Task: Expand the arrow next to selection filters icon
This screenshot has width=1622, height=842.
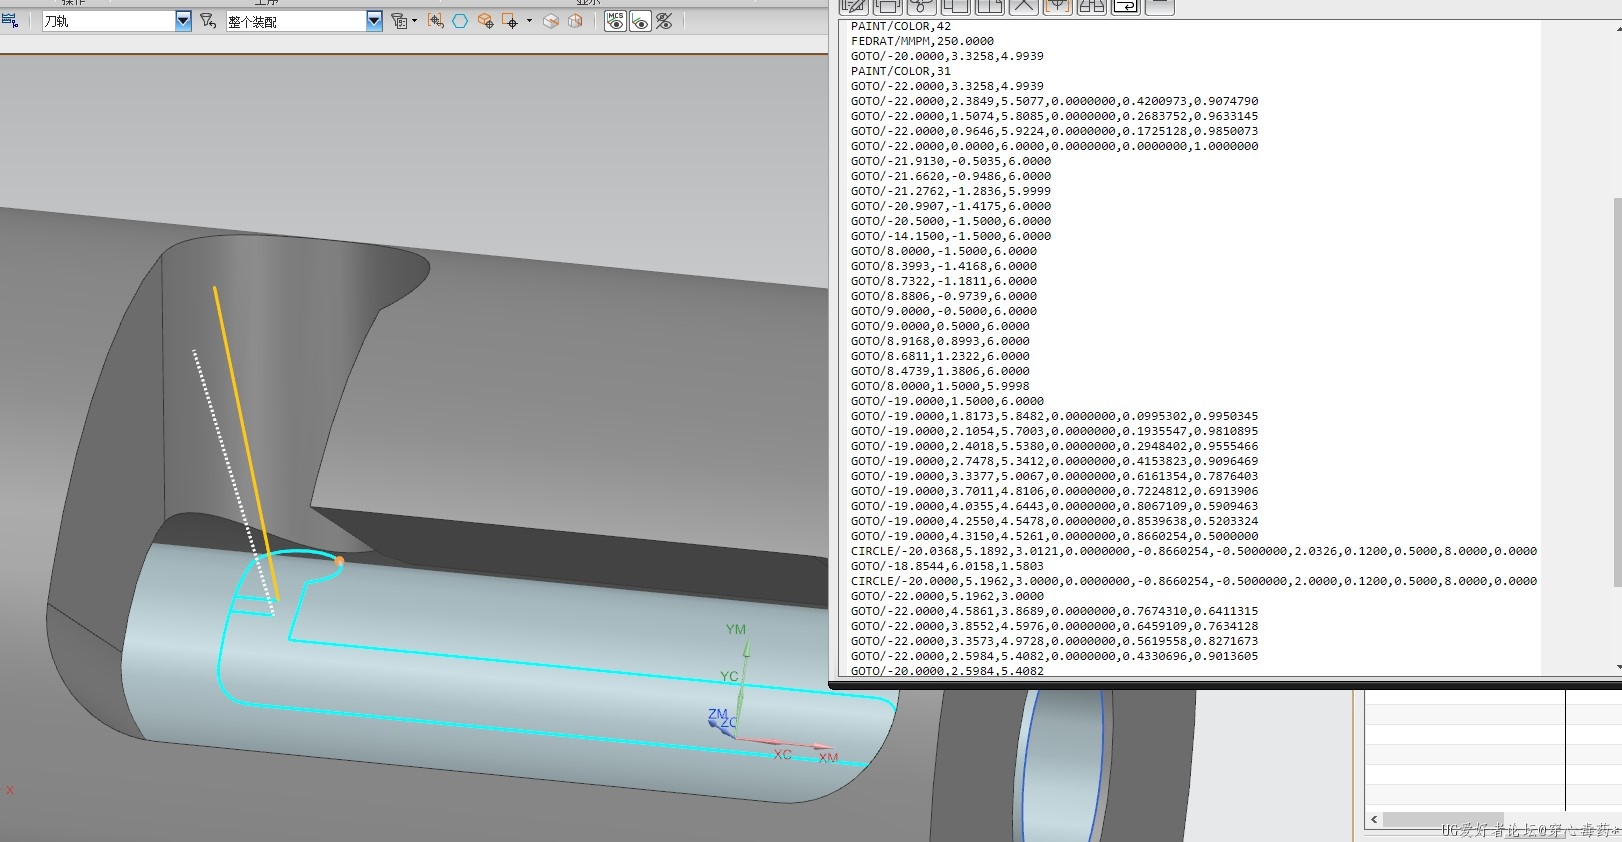Action: pos(415,21)
